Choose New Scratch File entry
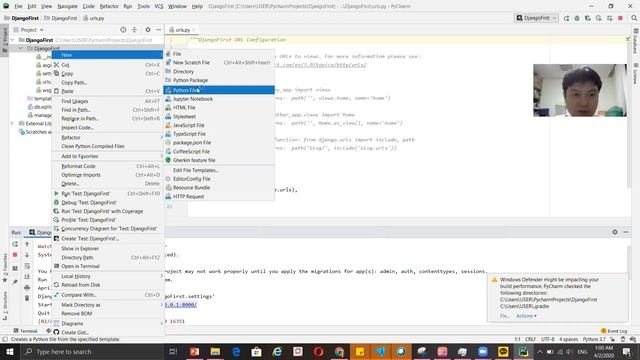 click(x=219, y=62)
